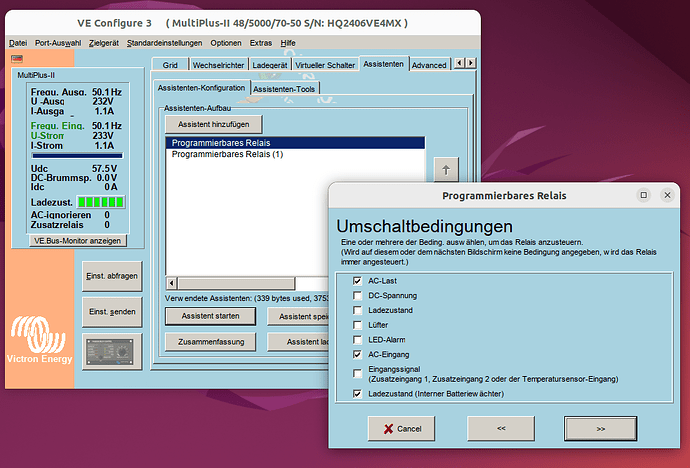Image resolution: width=690 pixels, height=468 pixels.
Task: Uncheck the AC-Last condition
Action: (357, 281)
